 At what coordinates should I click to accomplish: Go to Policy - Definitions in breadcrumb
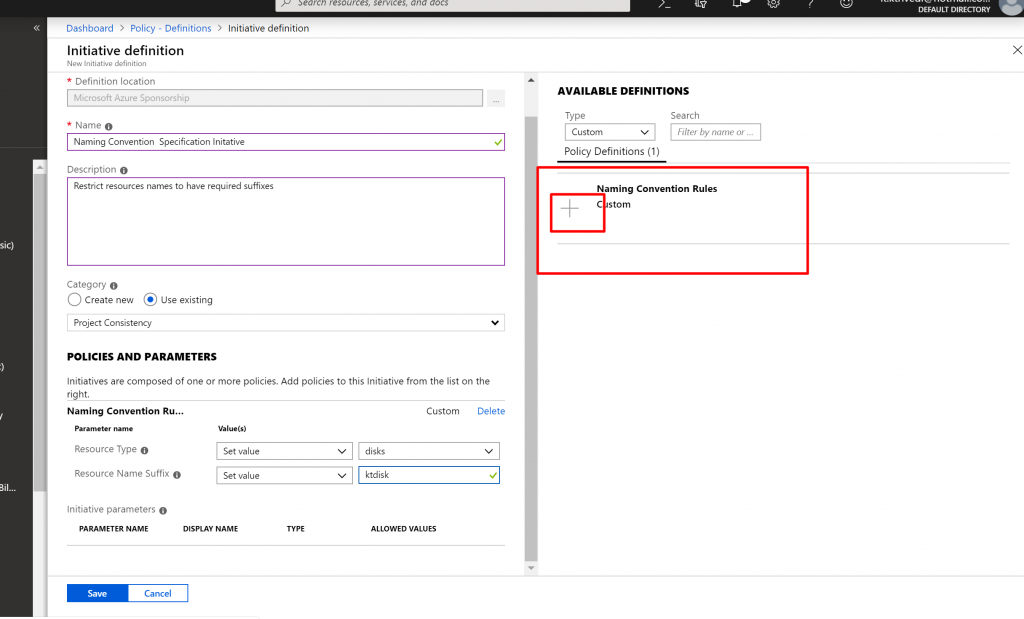click(171, 28)
